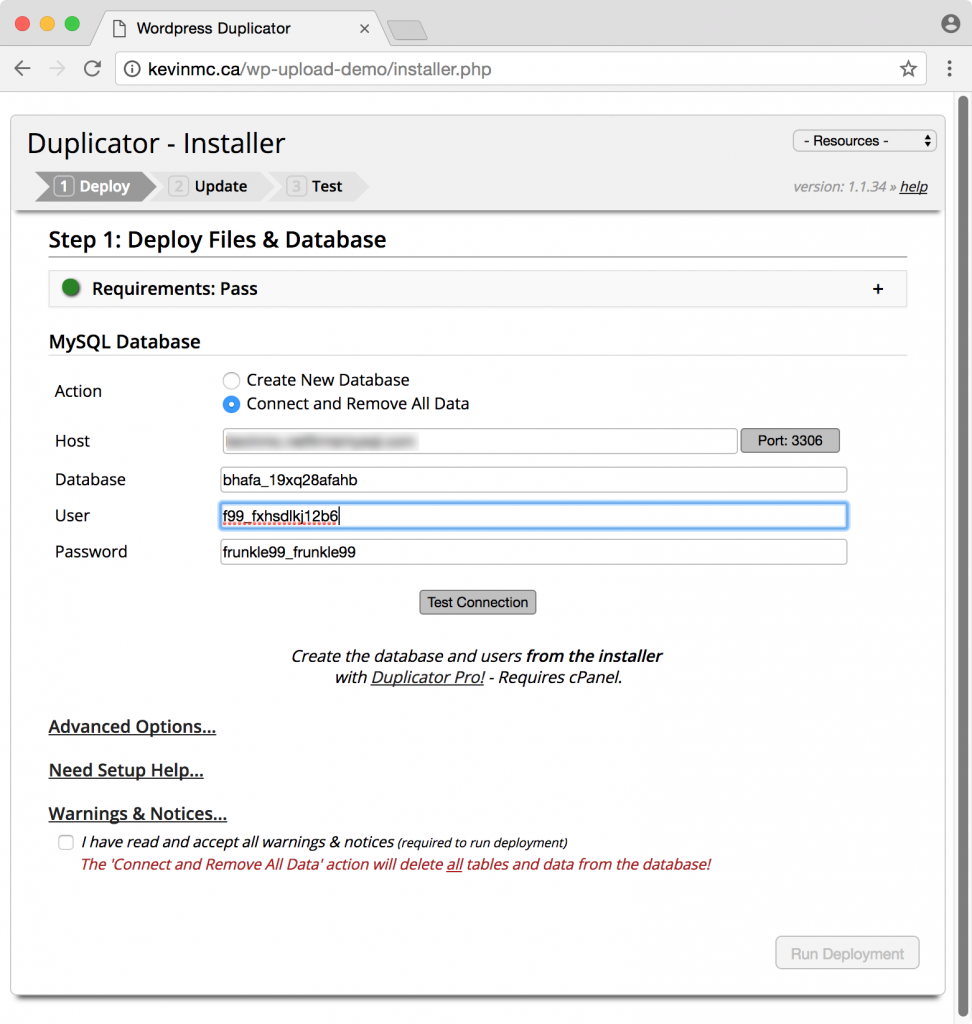The width and height of the screenshot is (972, 1024).
Task: Click the 'MySQL Database' section heading
Action: [125, 342]
